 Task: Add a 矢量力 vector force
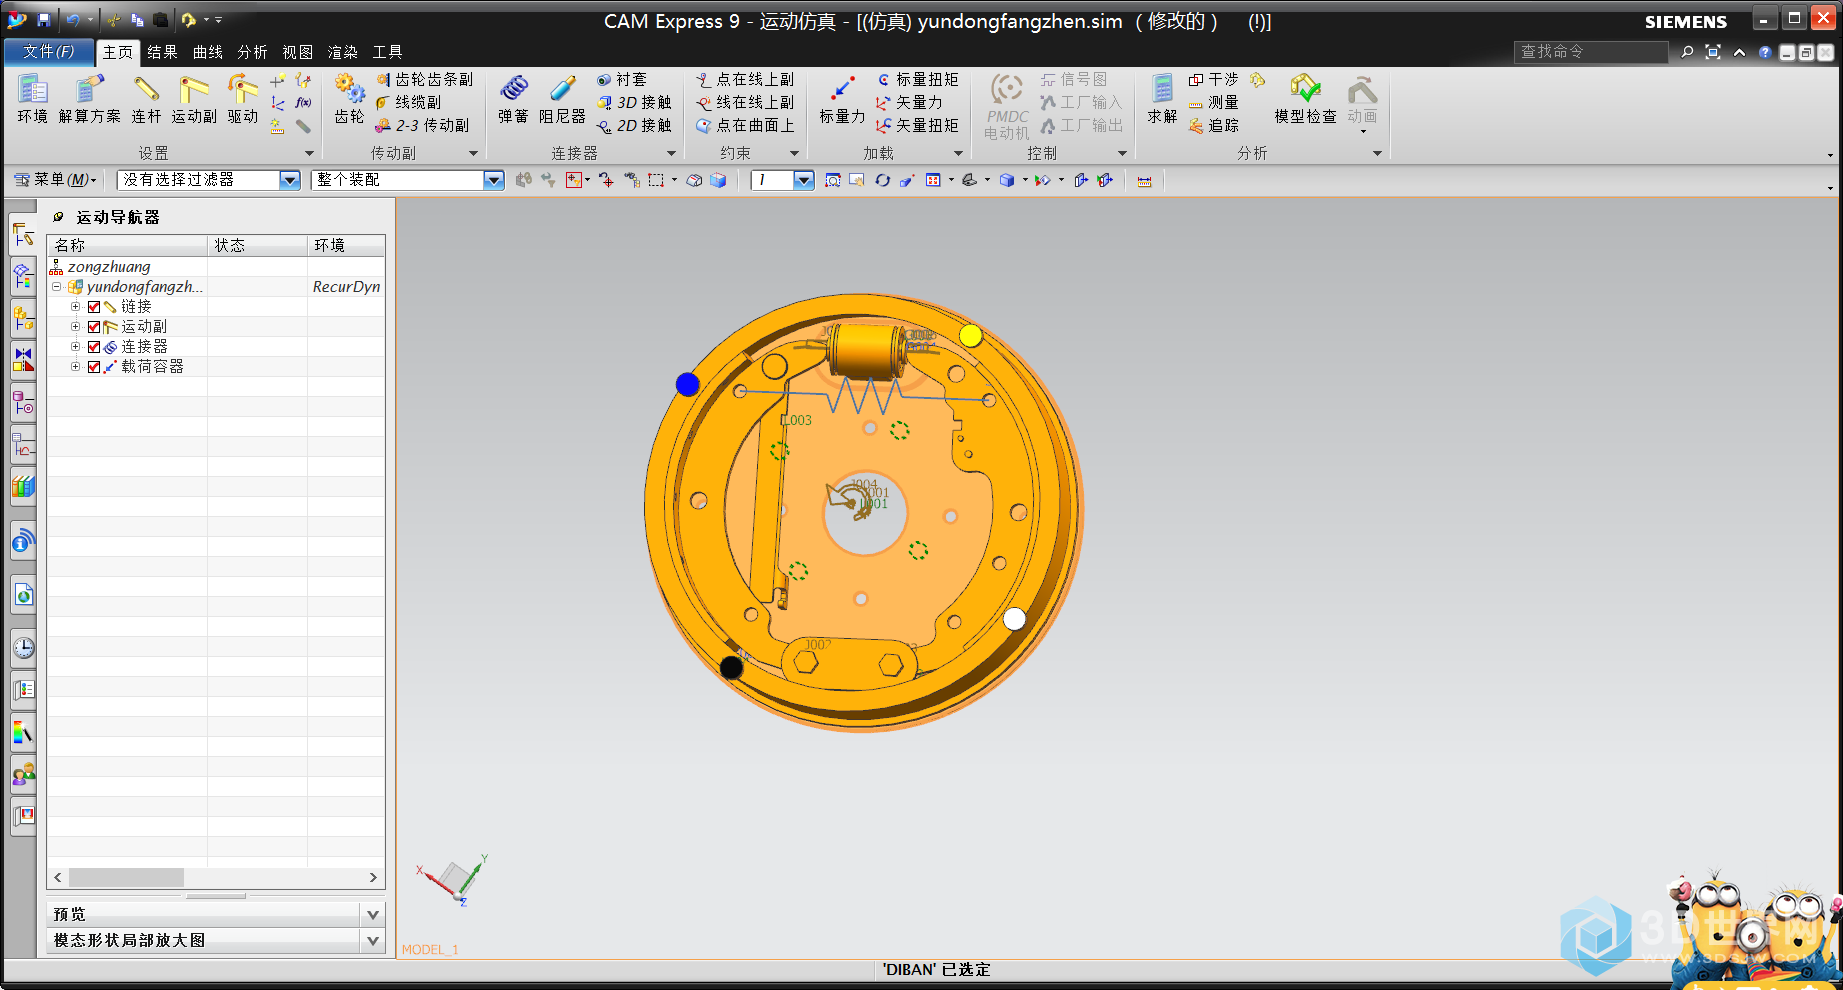coord(909,102)
